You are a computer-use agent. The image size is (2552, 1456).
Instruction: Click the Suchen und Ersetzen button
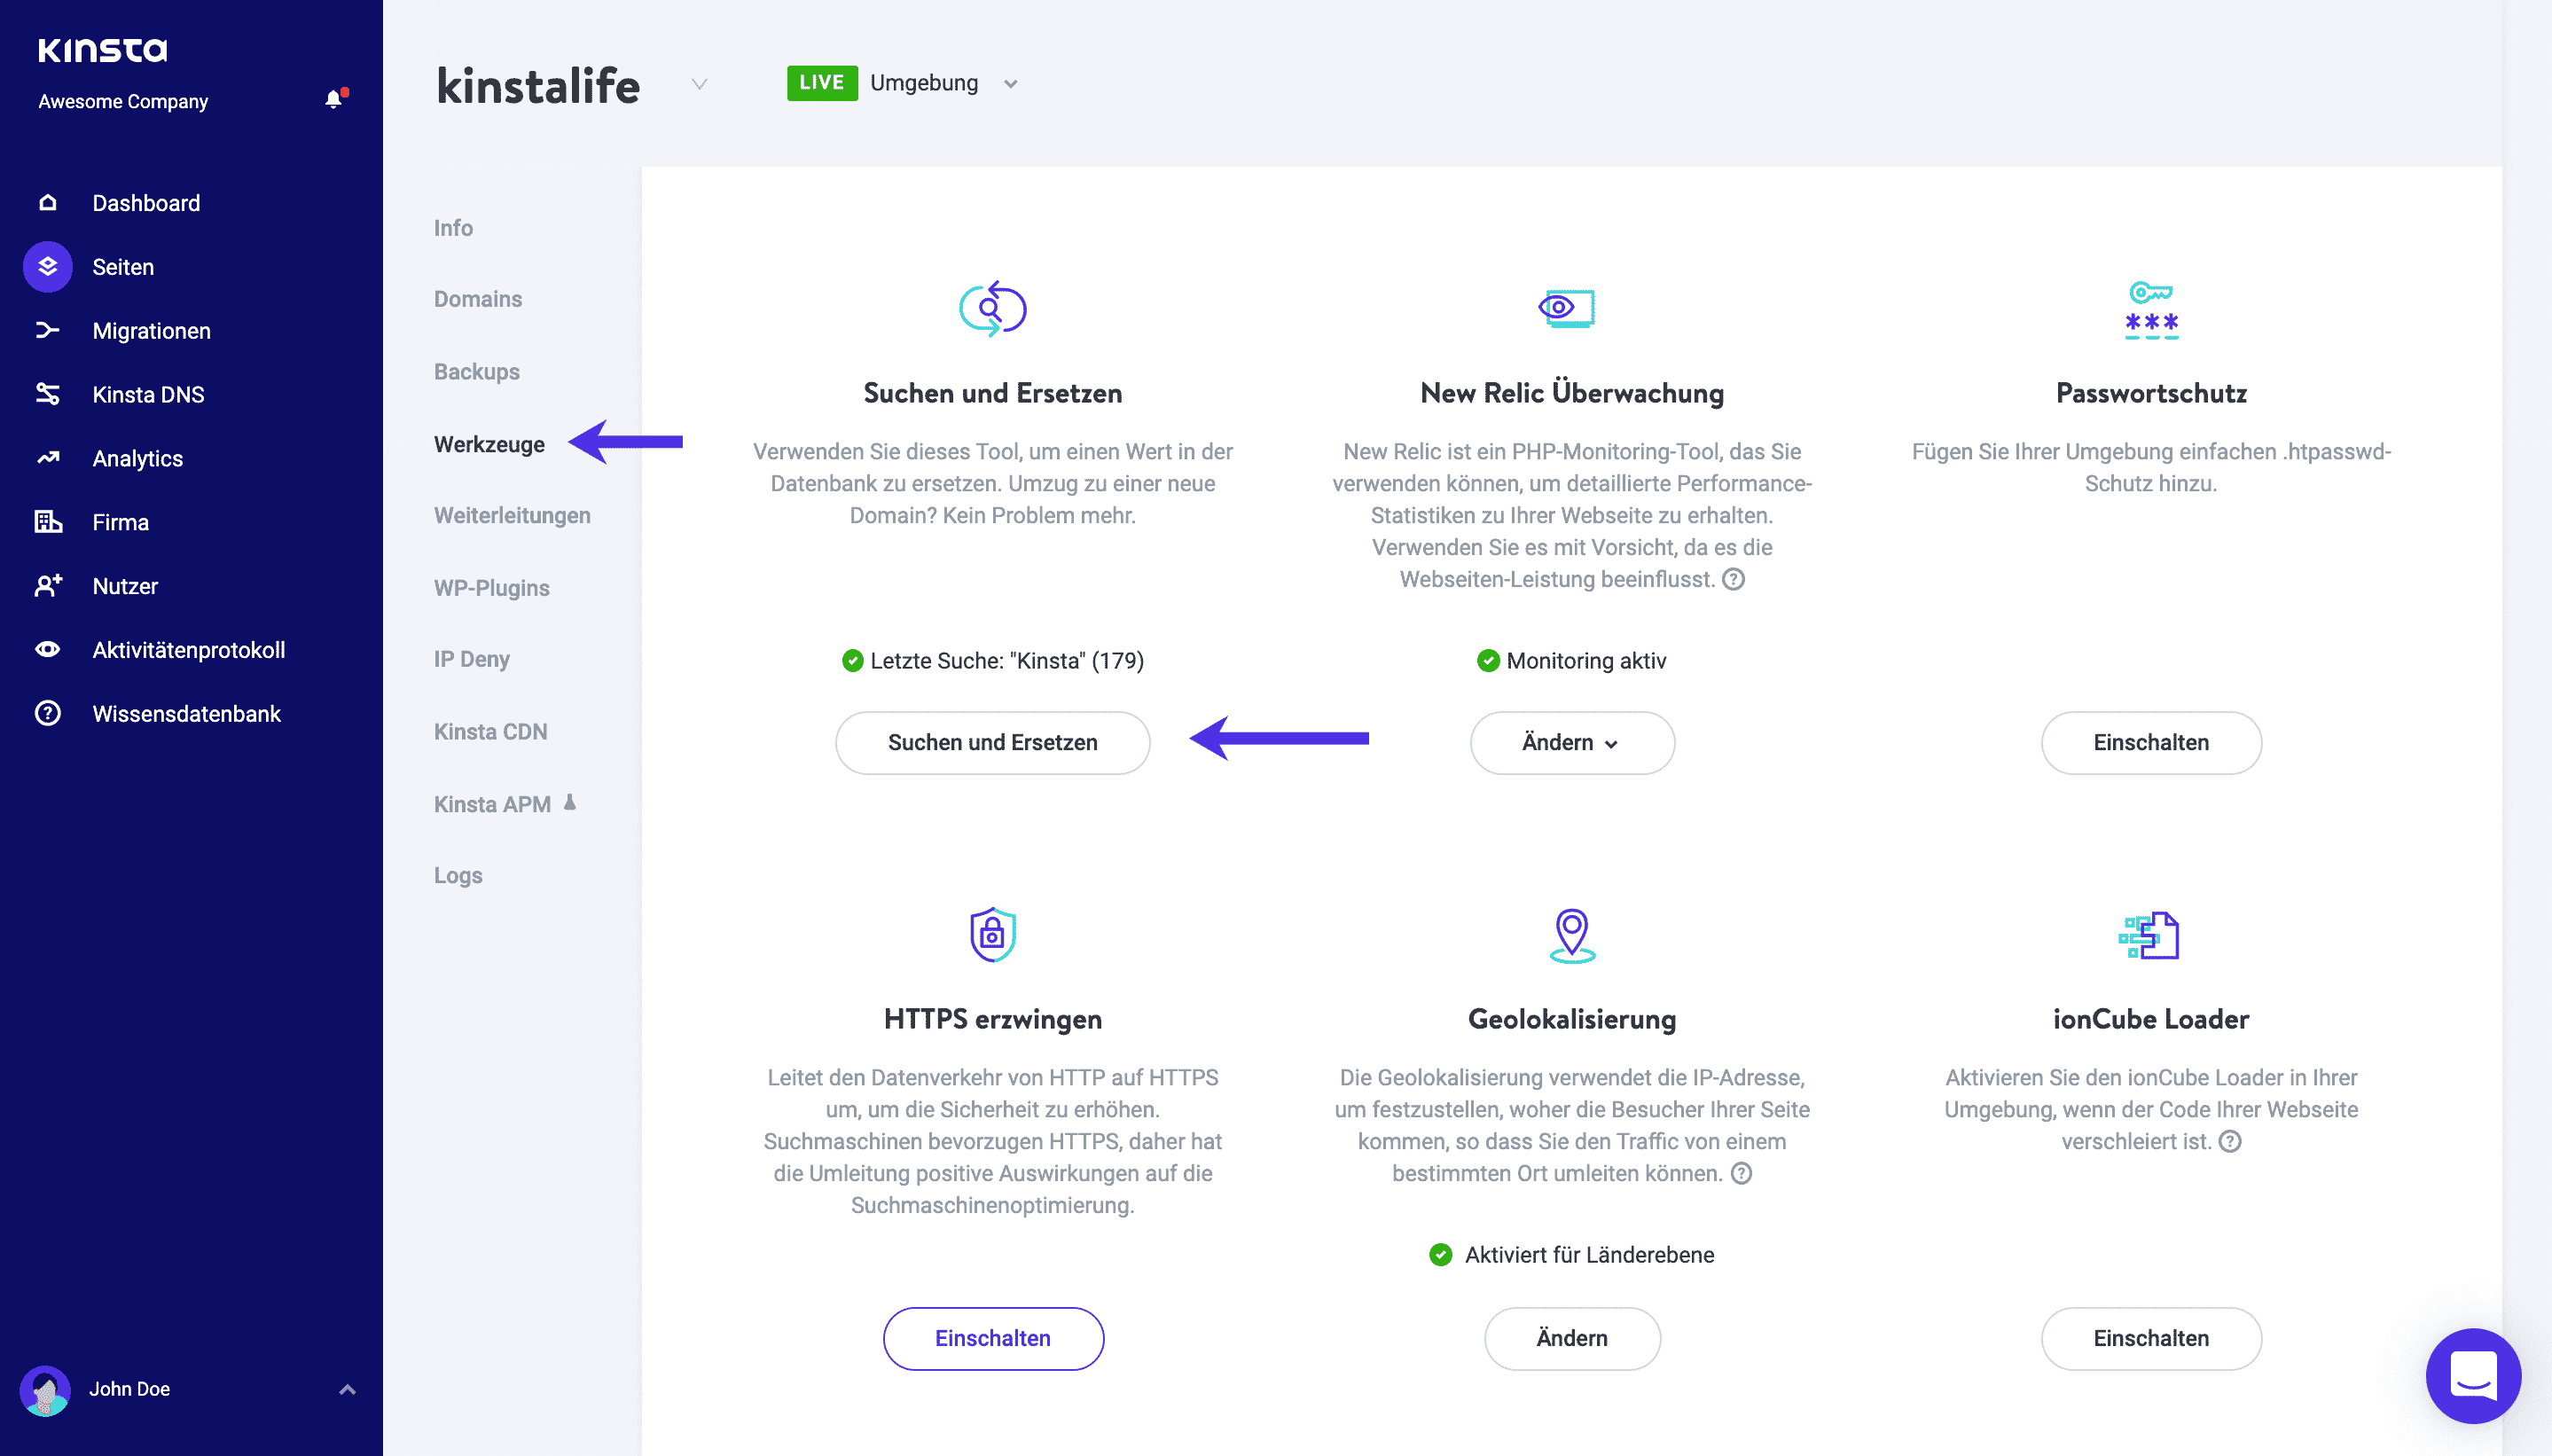pos(992,741)
